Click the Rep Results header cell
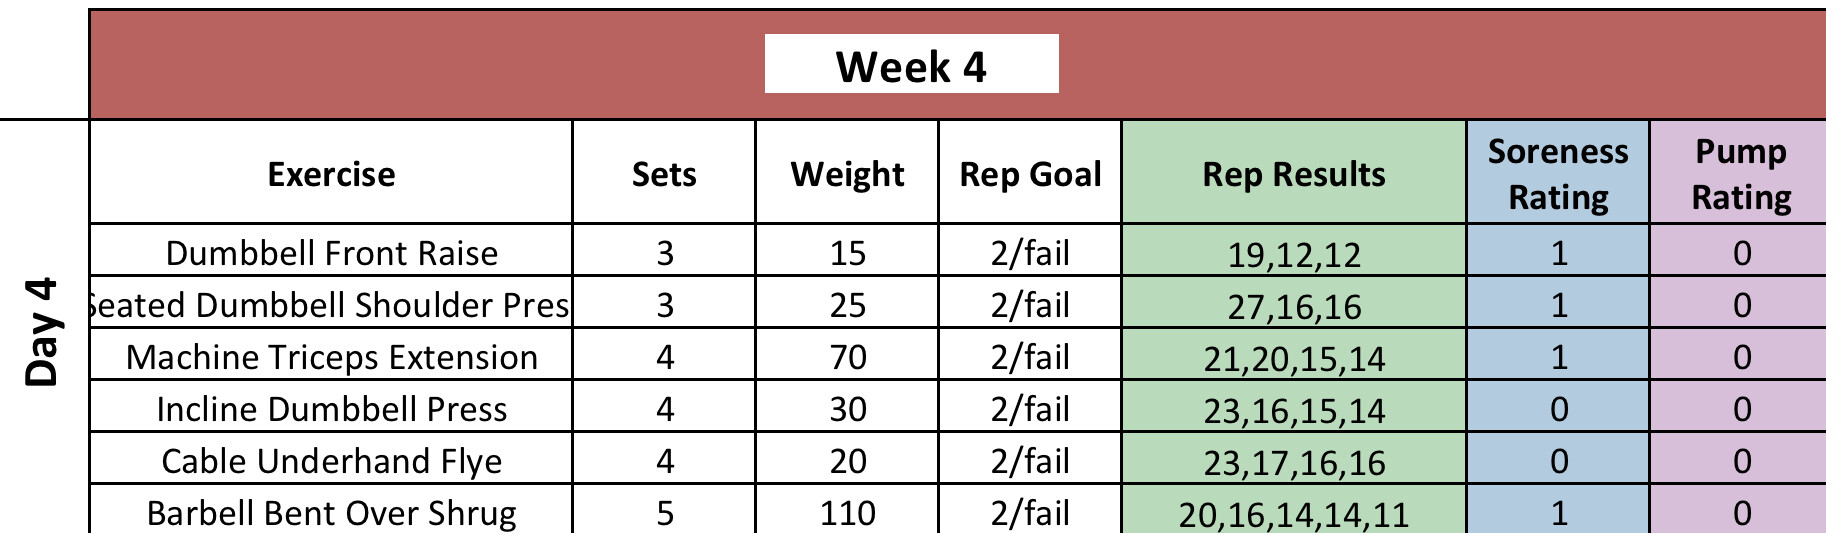Screen dimensions: 1826x533 click(1294, 174)
